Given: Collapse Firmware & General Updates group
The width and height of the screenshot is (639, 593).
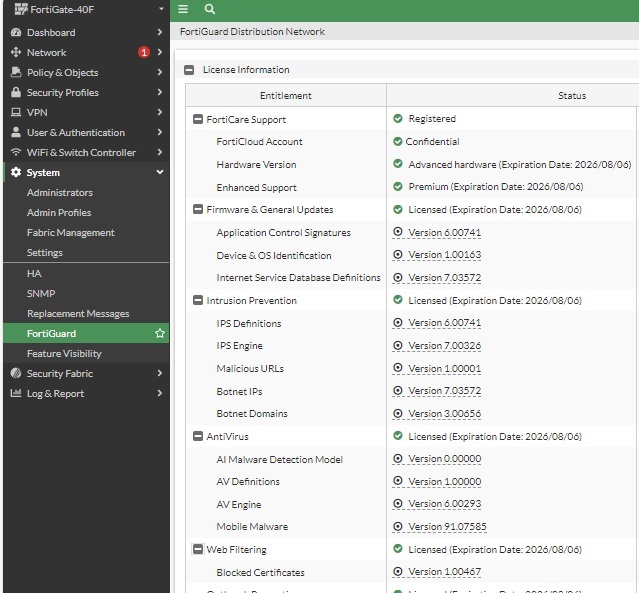Looking at the screenshot, I should [198, 209].
